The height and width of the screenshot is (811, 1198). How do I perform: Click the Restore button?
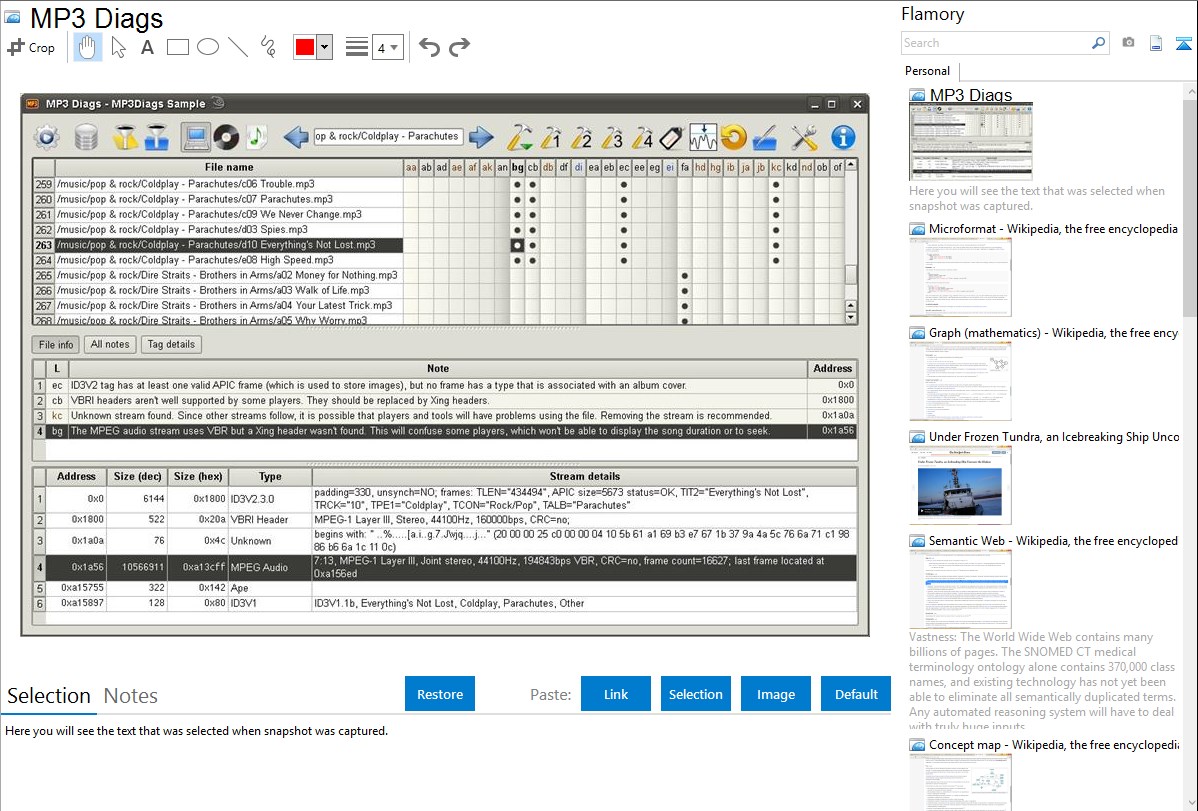[440, 694]
